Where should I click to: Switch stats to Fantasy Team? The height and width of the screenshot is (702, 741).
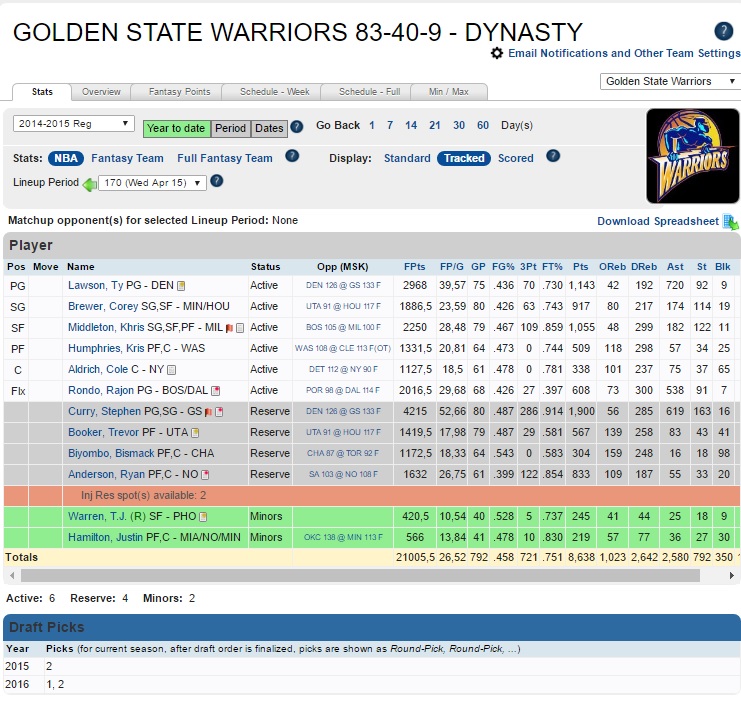click(x=127, y=158)
